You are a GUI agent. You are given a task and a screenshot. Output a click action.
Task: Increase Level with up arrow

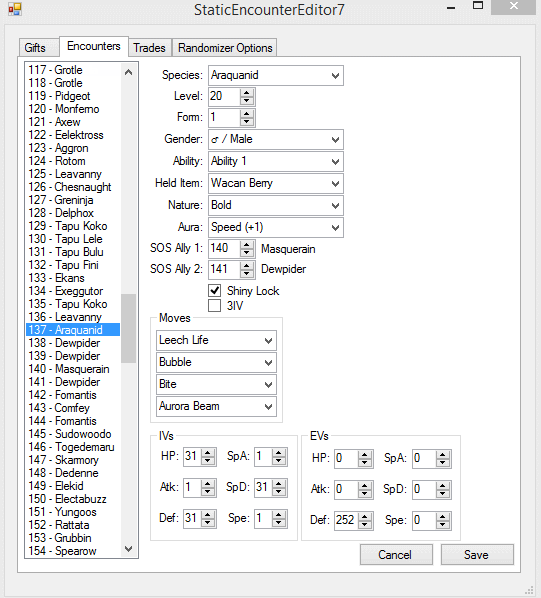pyautogui.click(x=247, y=93)
